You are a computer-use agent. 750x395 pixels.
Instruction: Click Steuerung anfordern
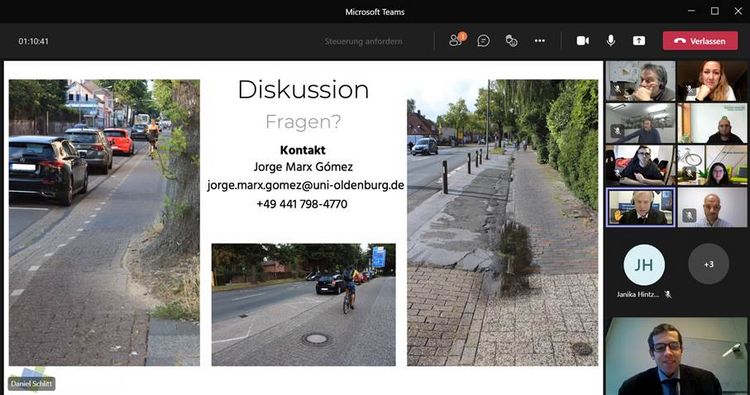tap(363, 42)
